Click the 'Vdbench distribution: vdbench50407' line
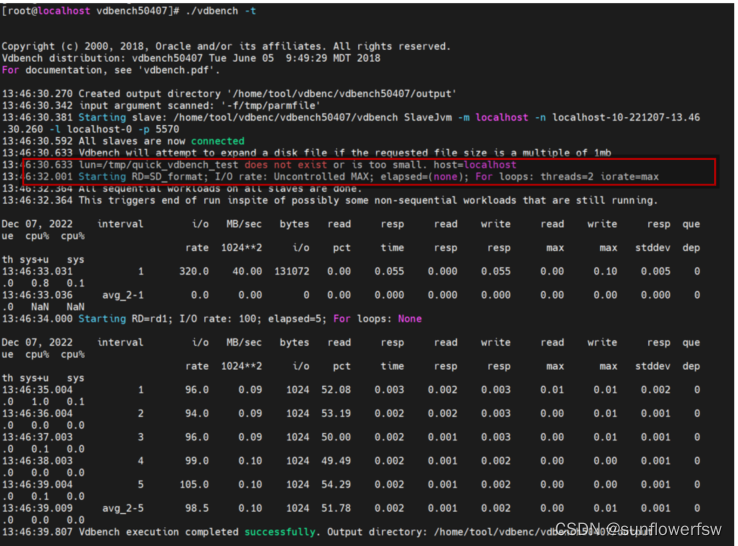Screen dimensions: 738x546 tap(191, 58)
